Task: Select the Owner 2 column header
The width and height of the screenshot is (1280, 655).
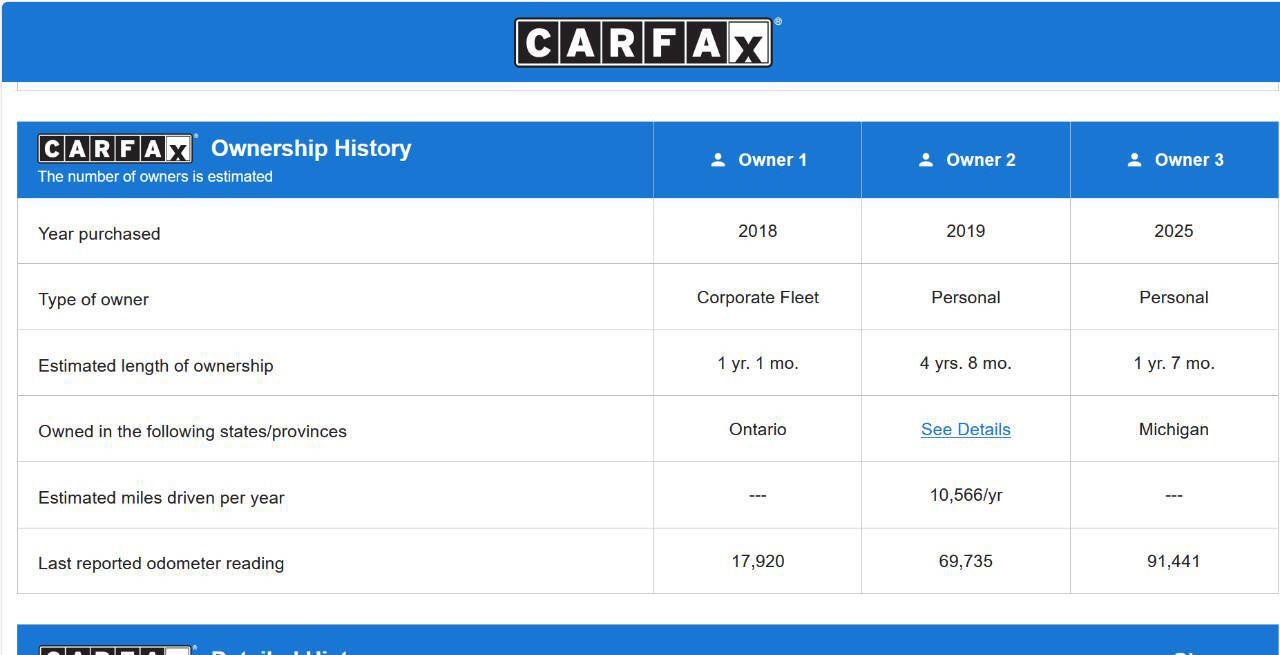Action: [966, 160]
